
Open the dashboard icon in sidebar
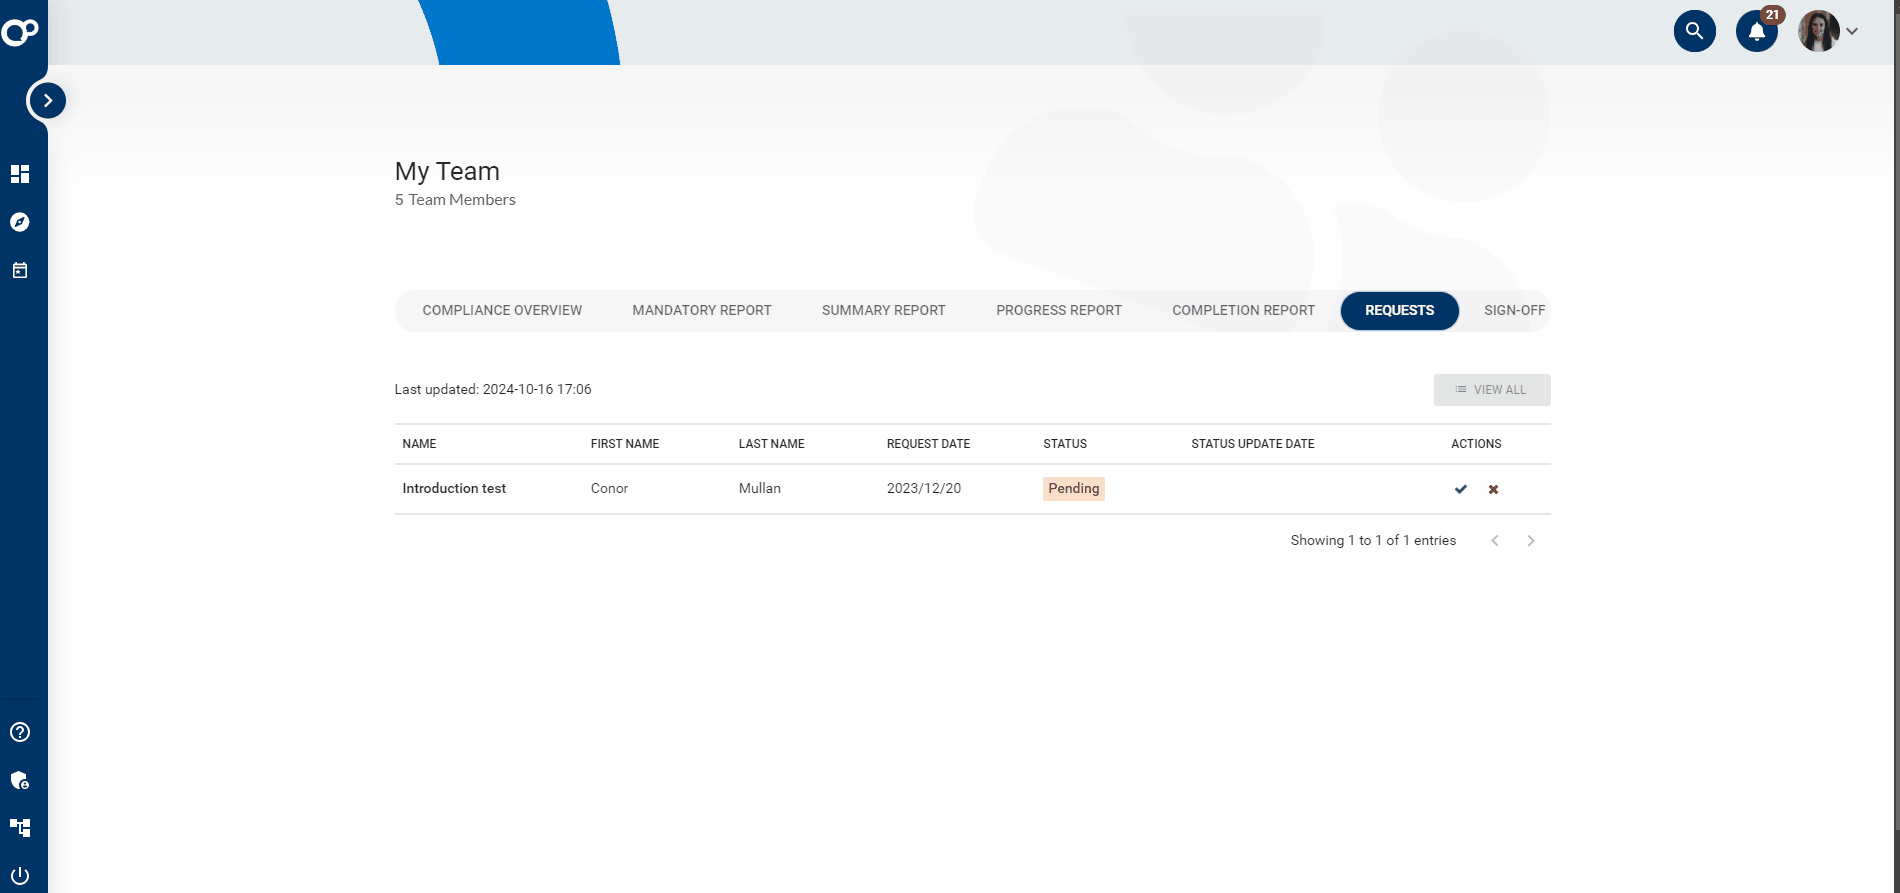point(20,174)
